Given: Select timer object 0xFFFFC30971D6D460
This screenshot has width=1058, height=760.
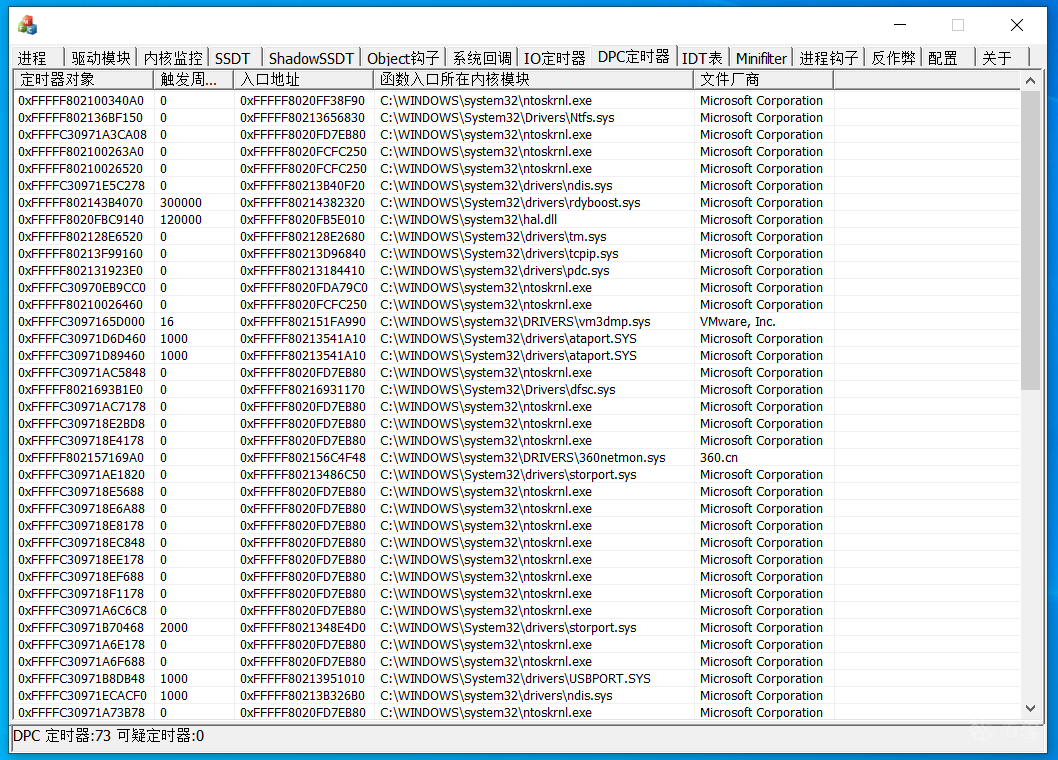Looking at the screenshot, I should 82,339.
